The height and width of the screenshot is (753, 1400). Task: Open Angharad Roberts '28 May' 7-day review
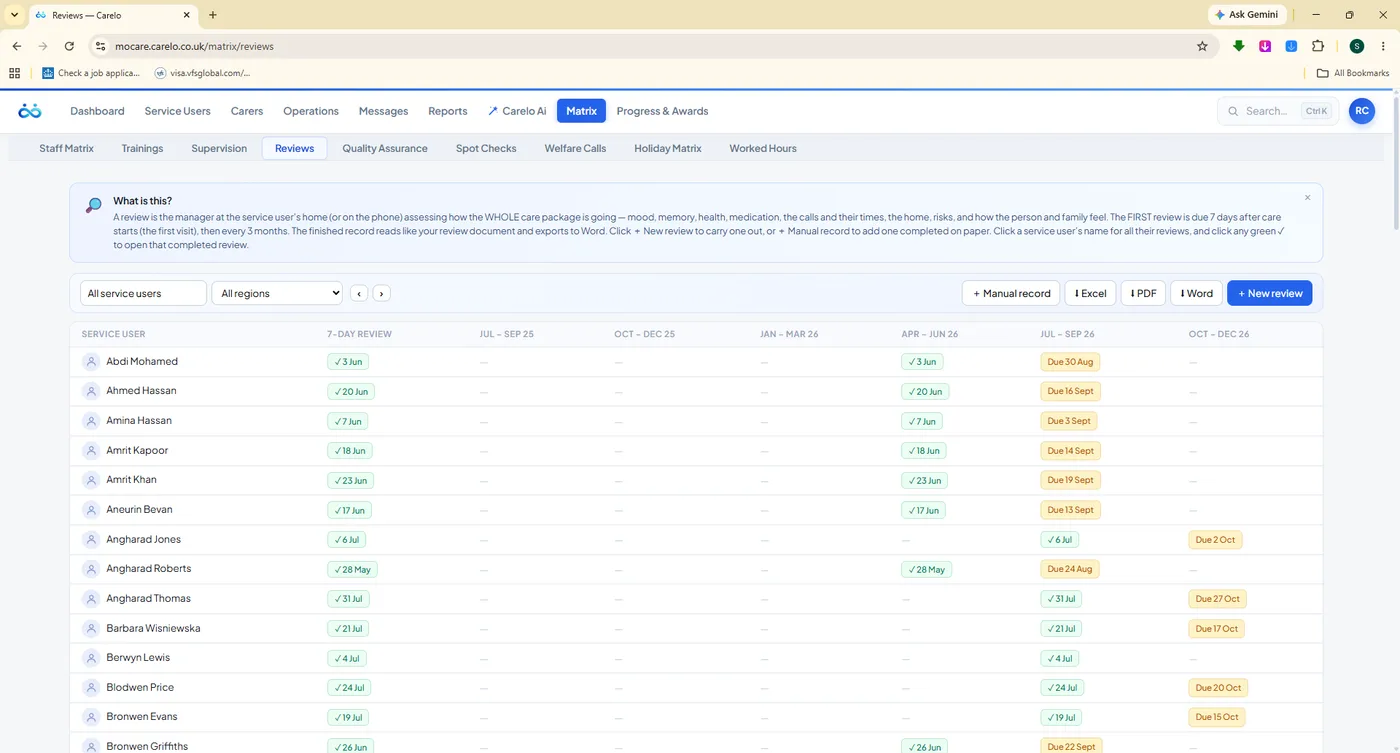click(352, 570)
